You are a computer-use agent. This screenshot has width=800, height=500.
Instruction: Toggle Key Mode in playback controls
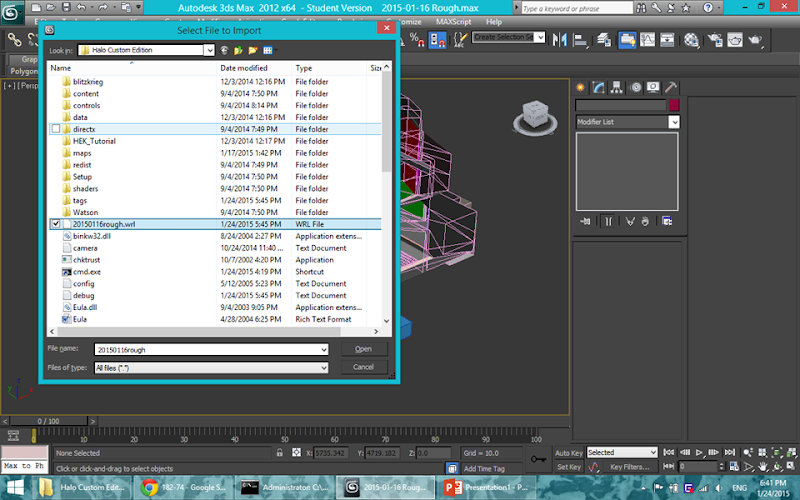(668, 466)
